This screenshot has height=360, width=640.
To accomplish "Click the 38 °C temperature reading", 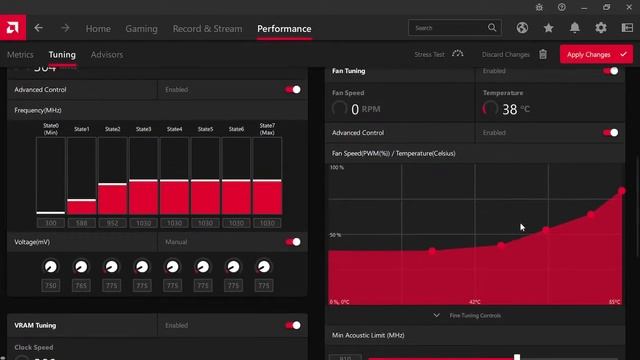I will tap(516, 109).
